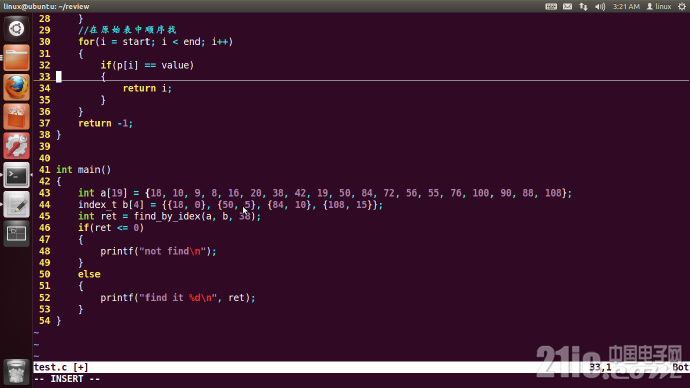Click the printf "not find\n" statement
The width and height of the screenshot is (690, 388).
158,251
